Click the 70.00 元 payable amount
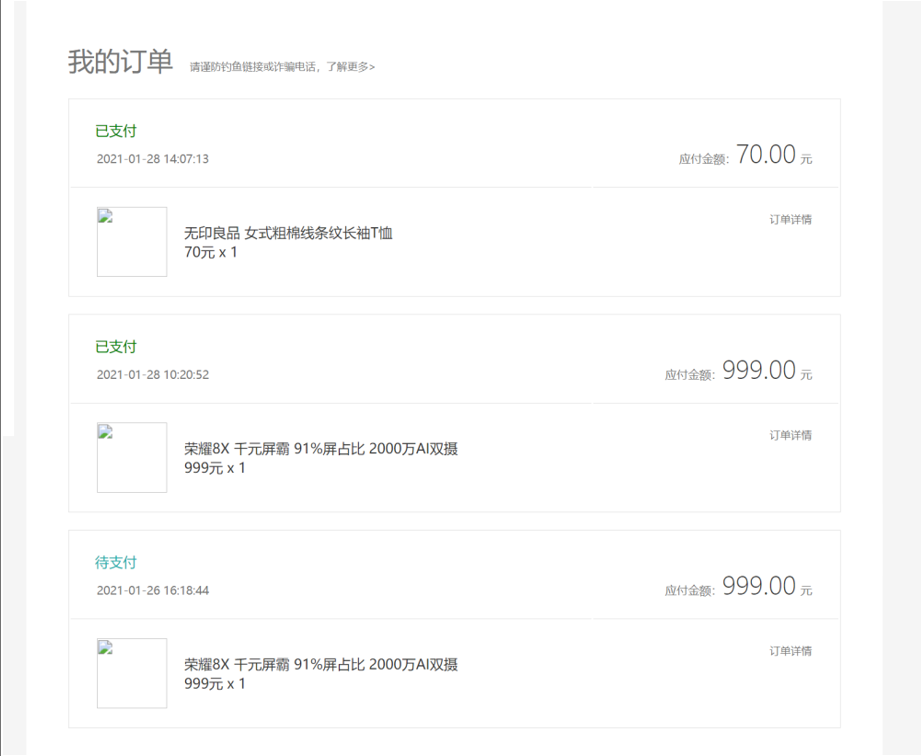921x756 pixels. coord(766,155)
